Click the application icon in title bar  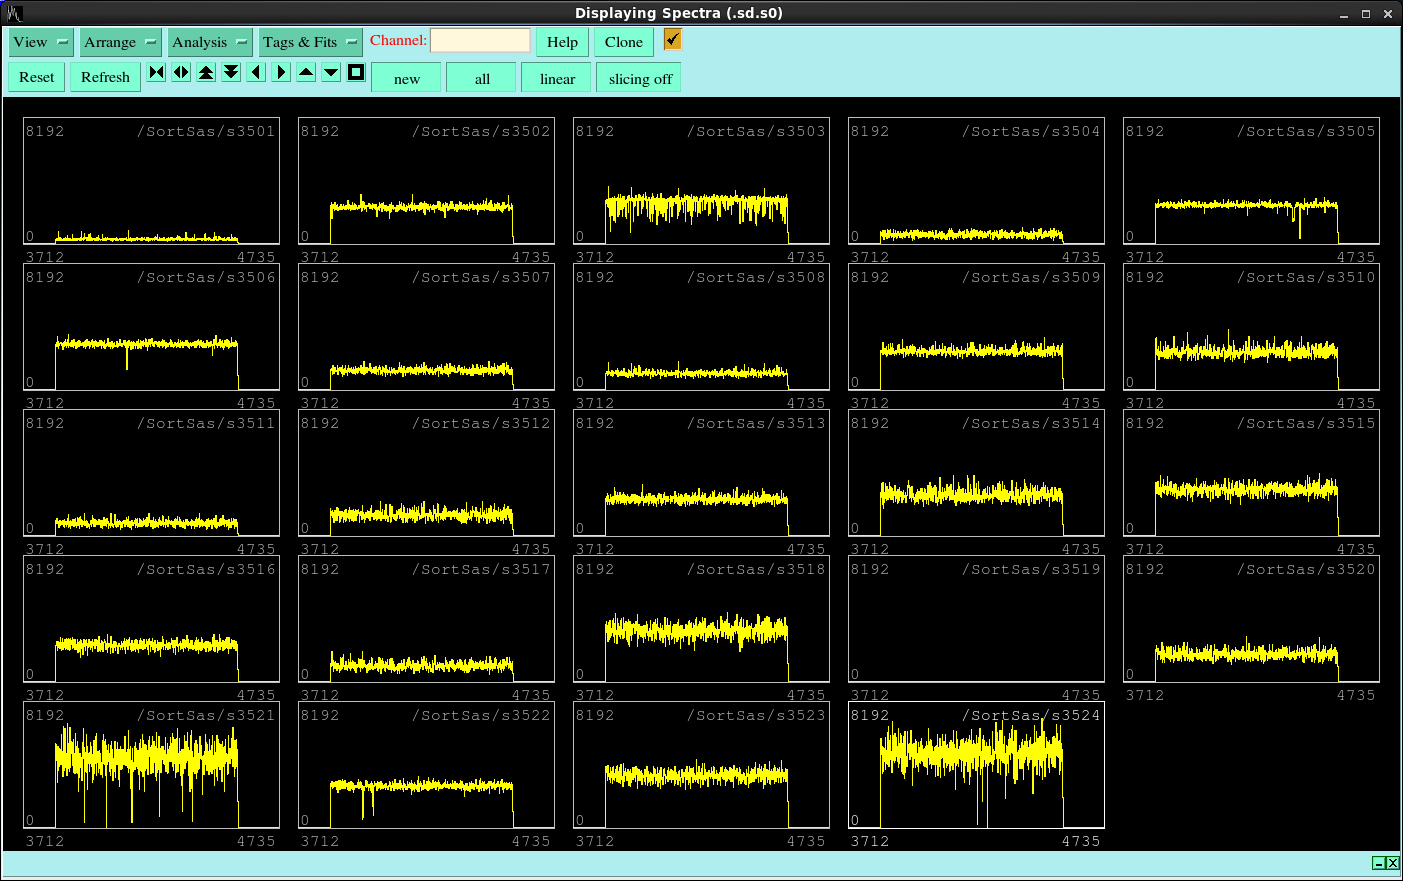tap(14, 13)
